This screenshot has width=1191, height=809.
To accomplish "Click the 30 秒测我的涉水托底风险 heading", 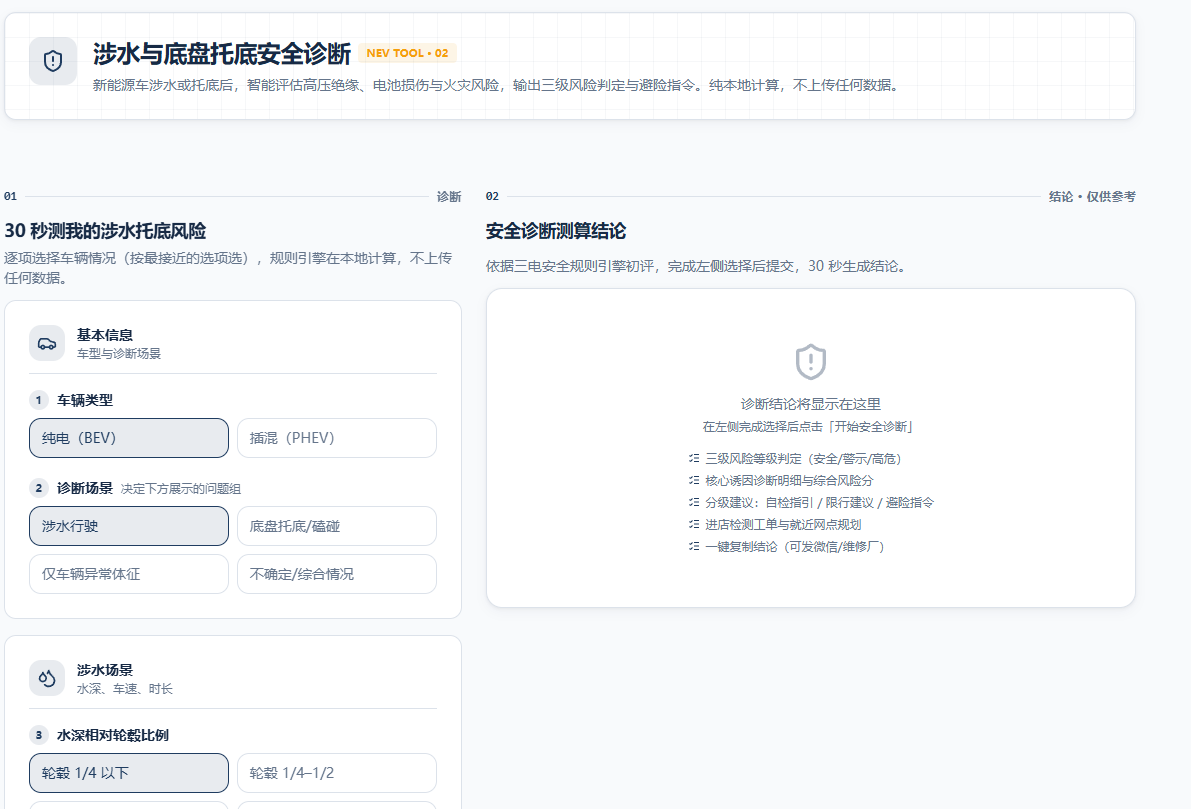I will tap(105, 231).
